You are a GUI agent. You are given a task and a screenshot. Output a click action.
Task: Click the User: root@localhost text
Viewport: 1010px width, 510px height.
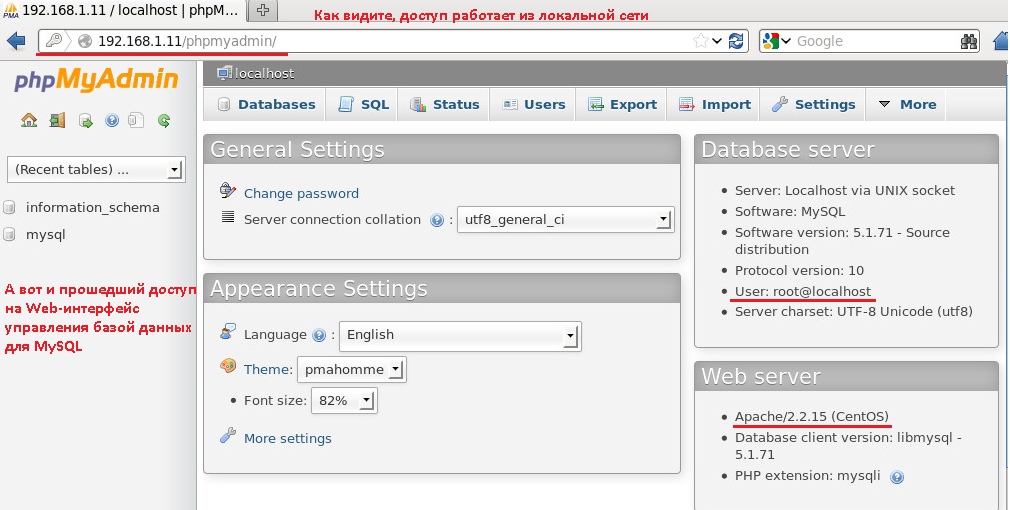(x=803, y=291)
